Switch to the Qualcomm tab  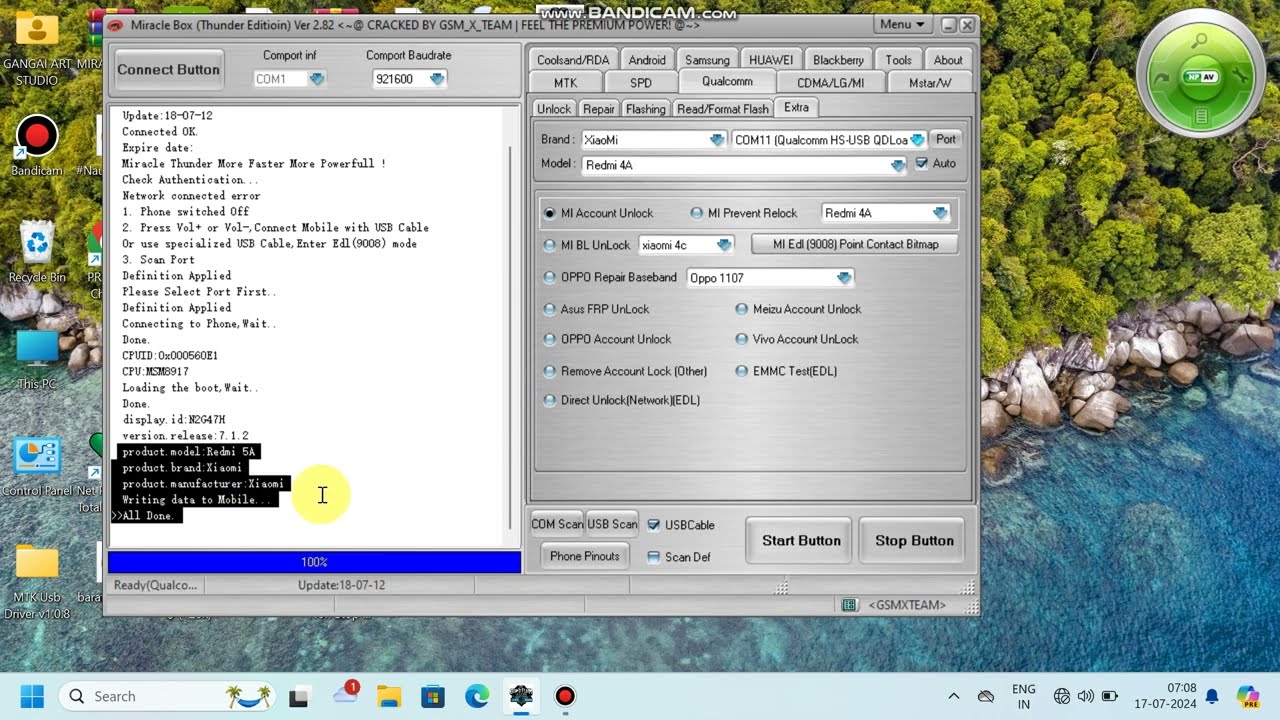(727, 82)
